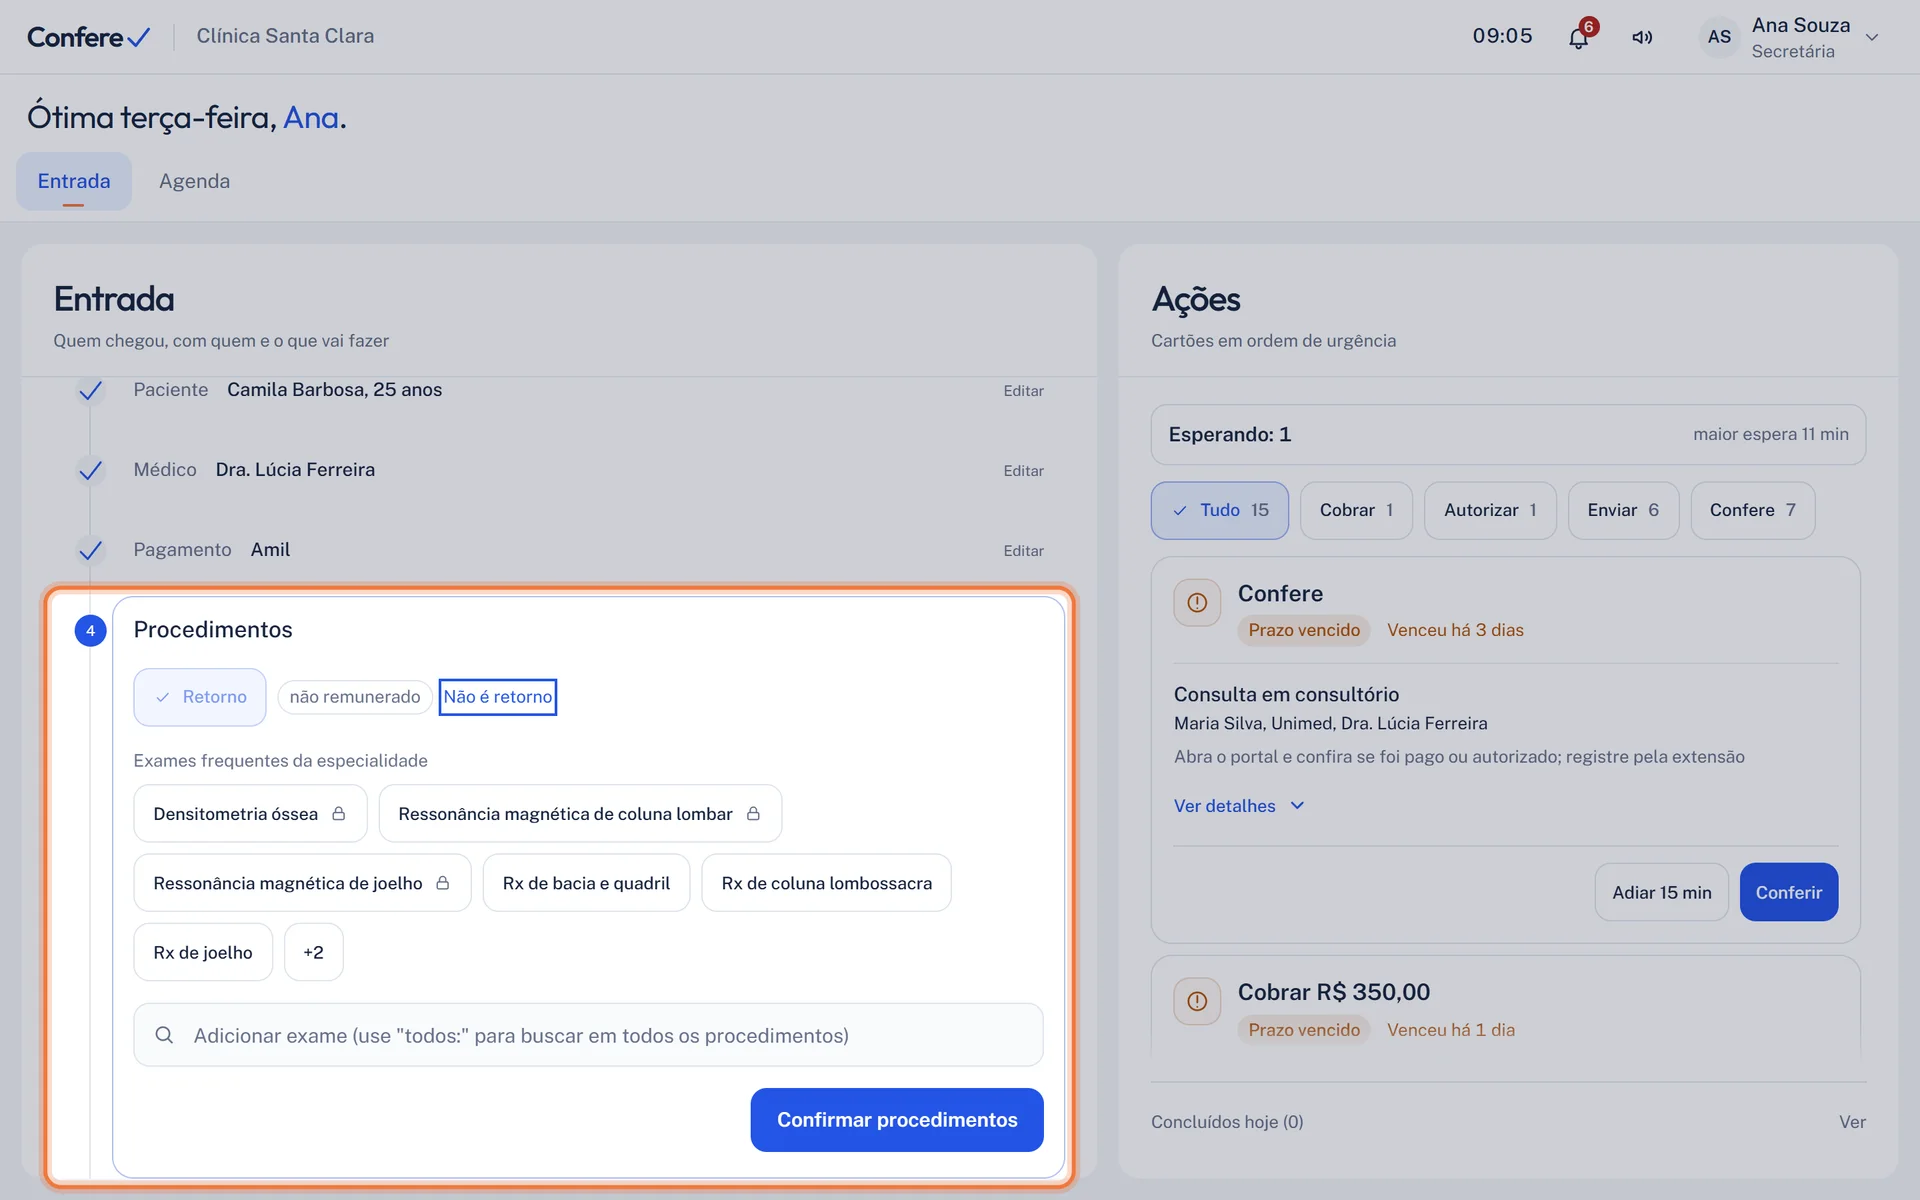This screenshot has width=1920, height=1200.
Task: Click the warning icon on Confere card
Action: pos(1197,603)
